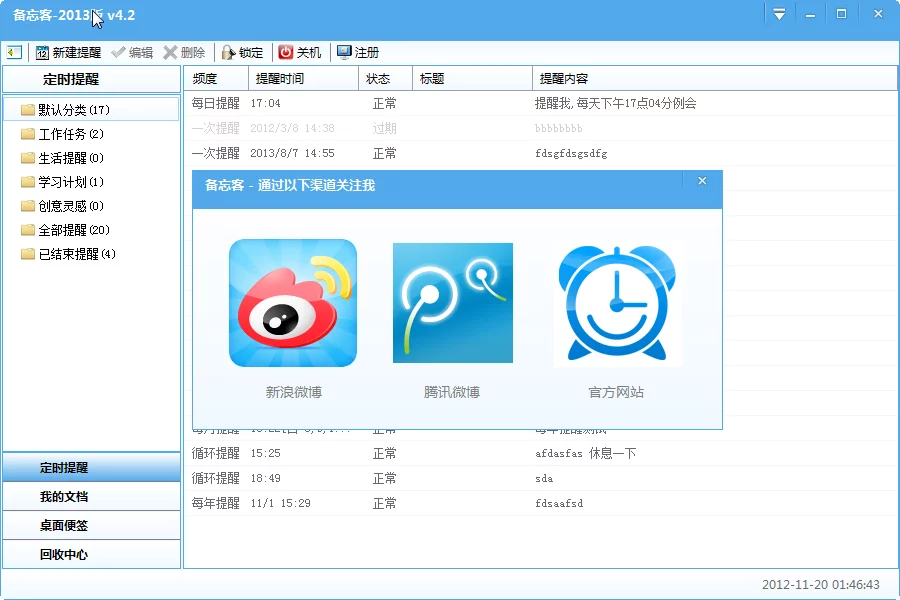
Task: Click reminder content 提醒我,每天下午17点04分例会
Action: pos(615,103)
